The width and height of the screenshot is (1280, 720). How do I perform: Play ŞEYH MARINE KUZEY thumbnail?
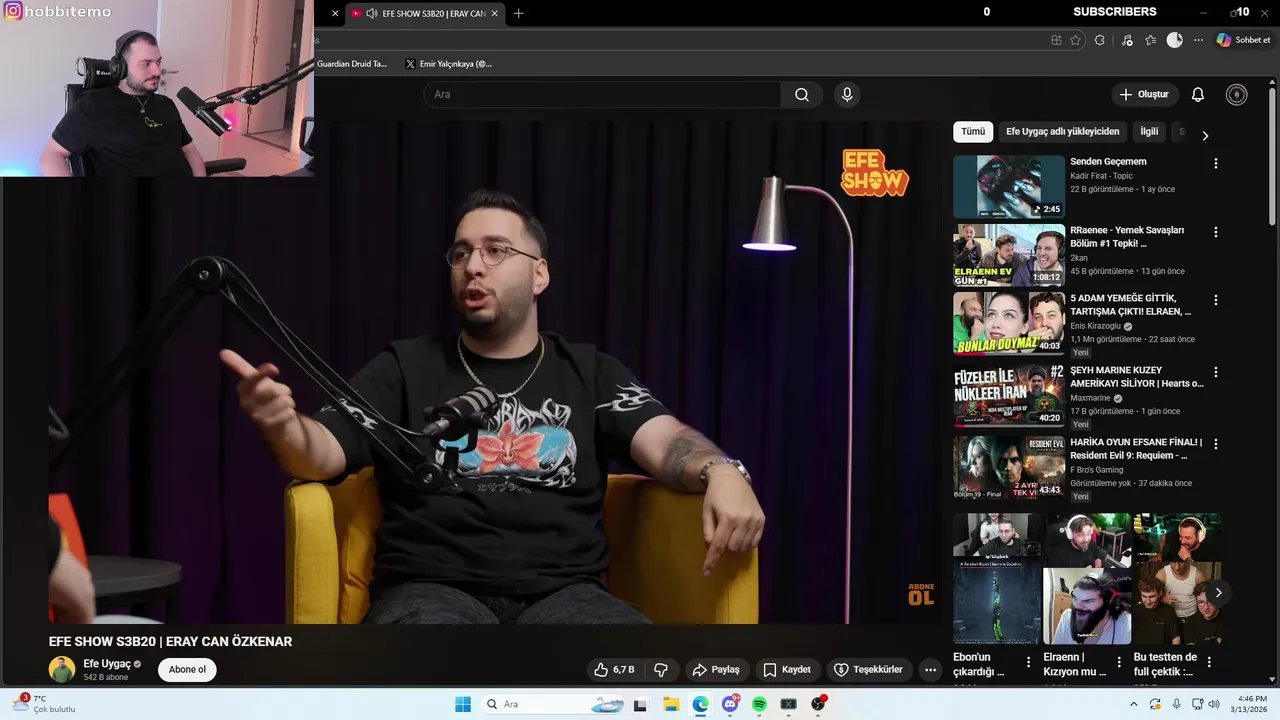coord(1009,395)
